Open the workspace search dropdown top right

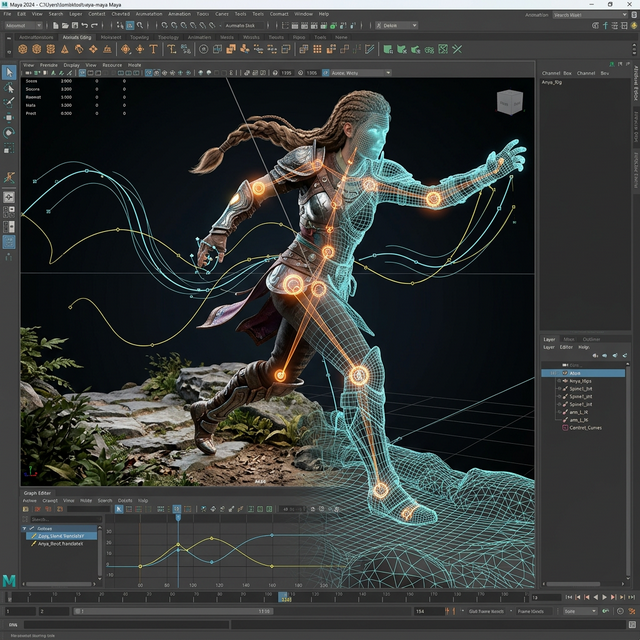coord(590,15)
